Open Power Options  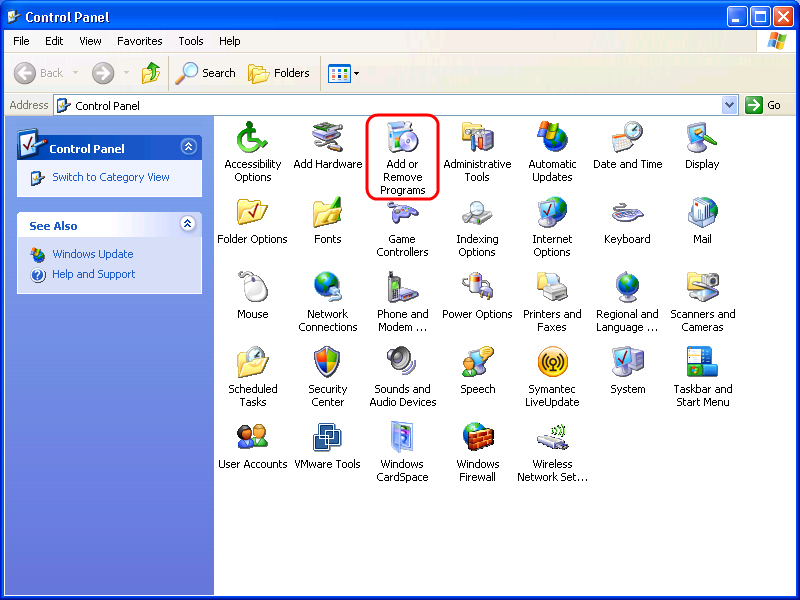[477, 296]
